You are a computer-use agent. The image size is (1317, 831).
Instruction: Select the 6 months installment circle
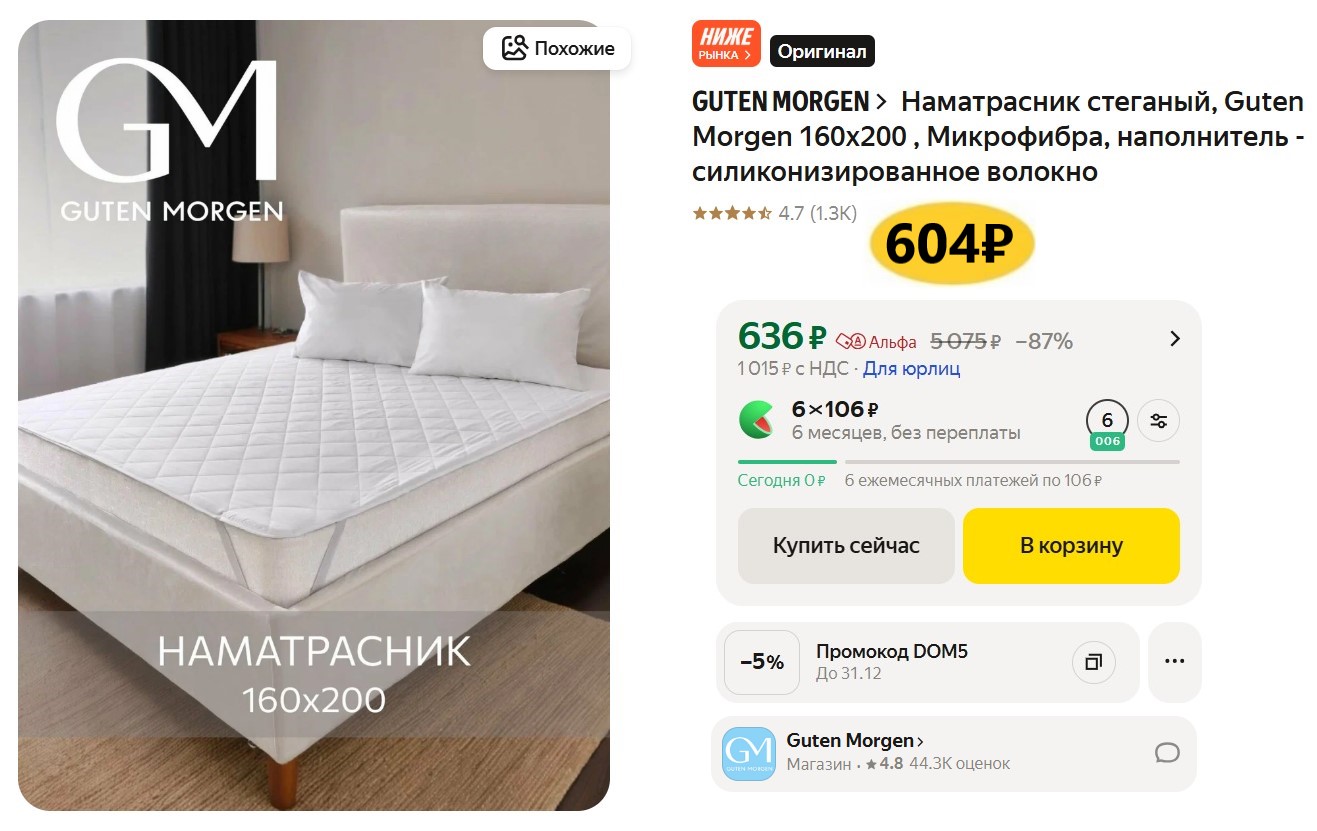click(1107, 424)
